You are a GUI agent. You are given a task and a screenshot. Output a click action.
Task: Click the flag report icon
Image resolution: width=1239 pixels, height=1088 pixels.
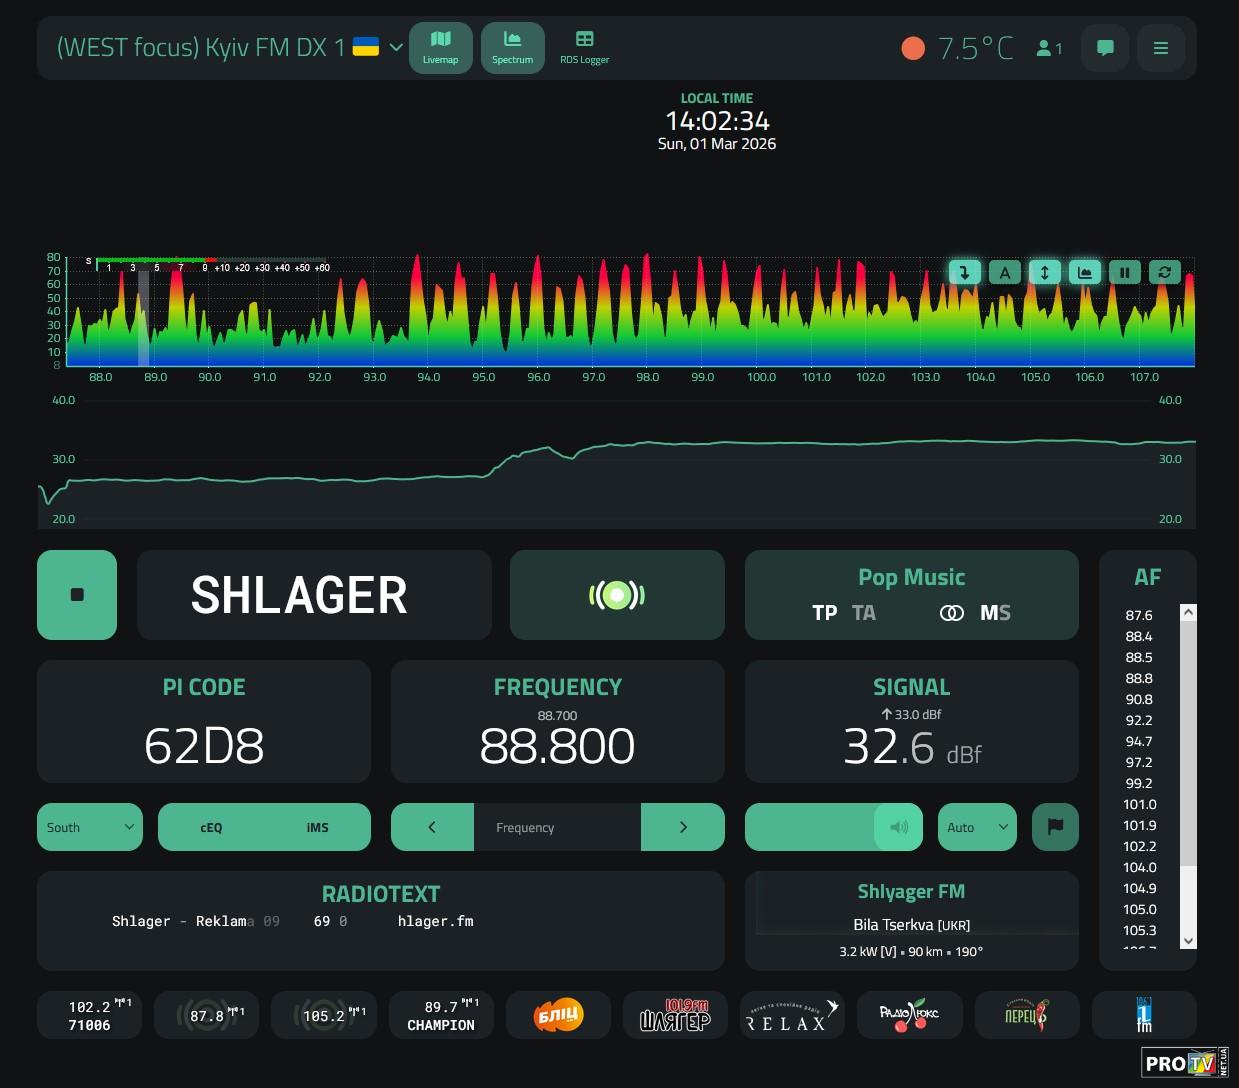(x=1054, y=827)
